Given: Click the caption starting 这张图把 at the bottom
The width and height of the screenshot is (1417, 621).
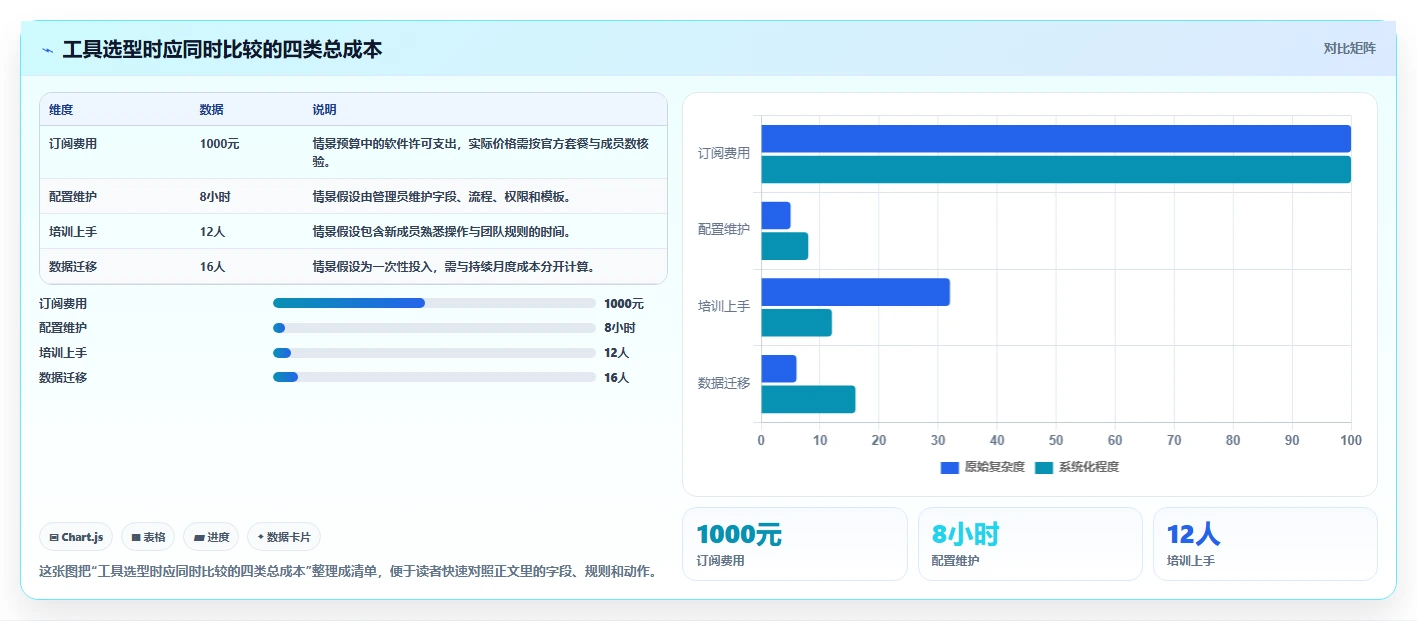Looking at the screenshot, I should point(348,572).
